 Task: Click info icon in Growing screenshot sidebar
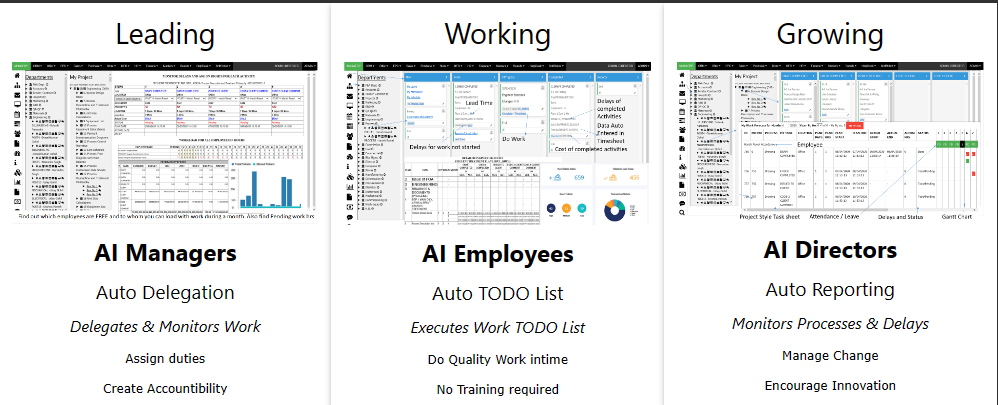(680, 157)
